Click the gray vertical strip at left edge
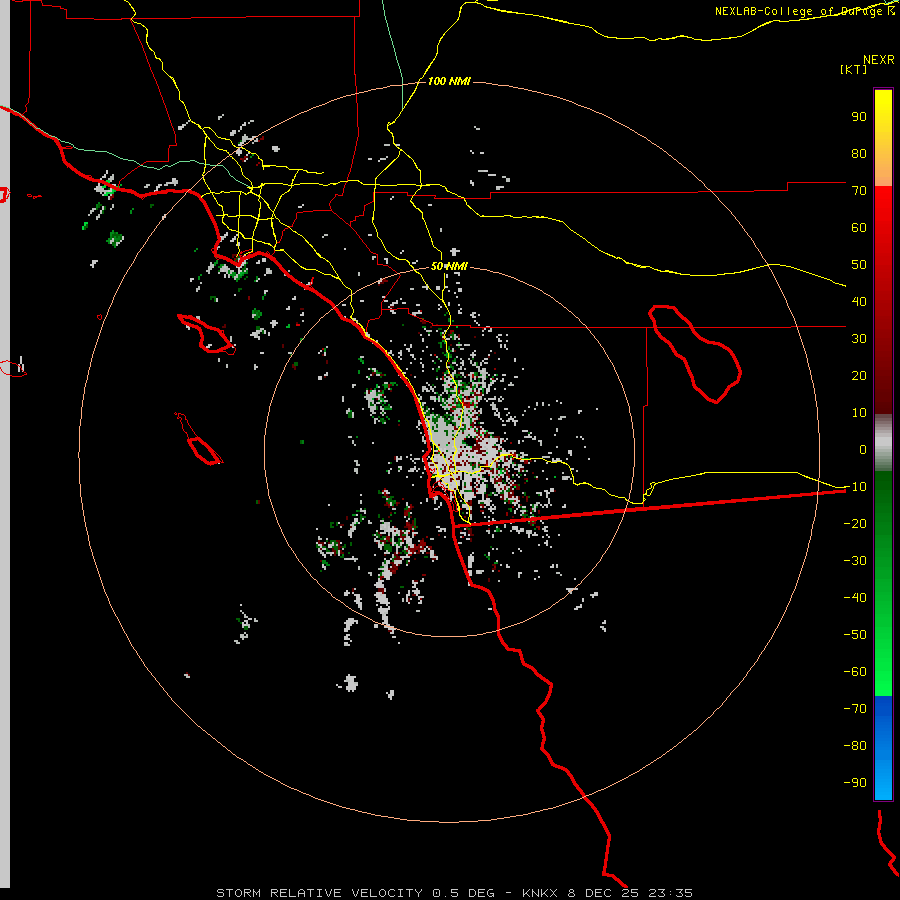 (x=5, y=444)
